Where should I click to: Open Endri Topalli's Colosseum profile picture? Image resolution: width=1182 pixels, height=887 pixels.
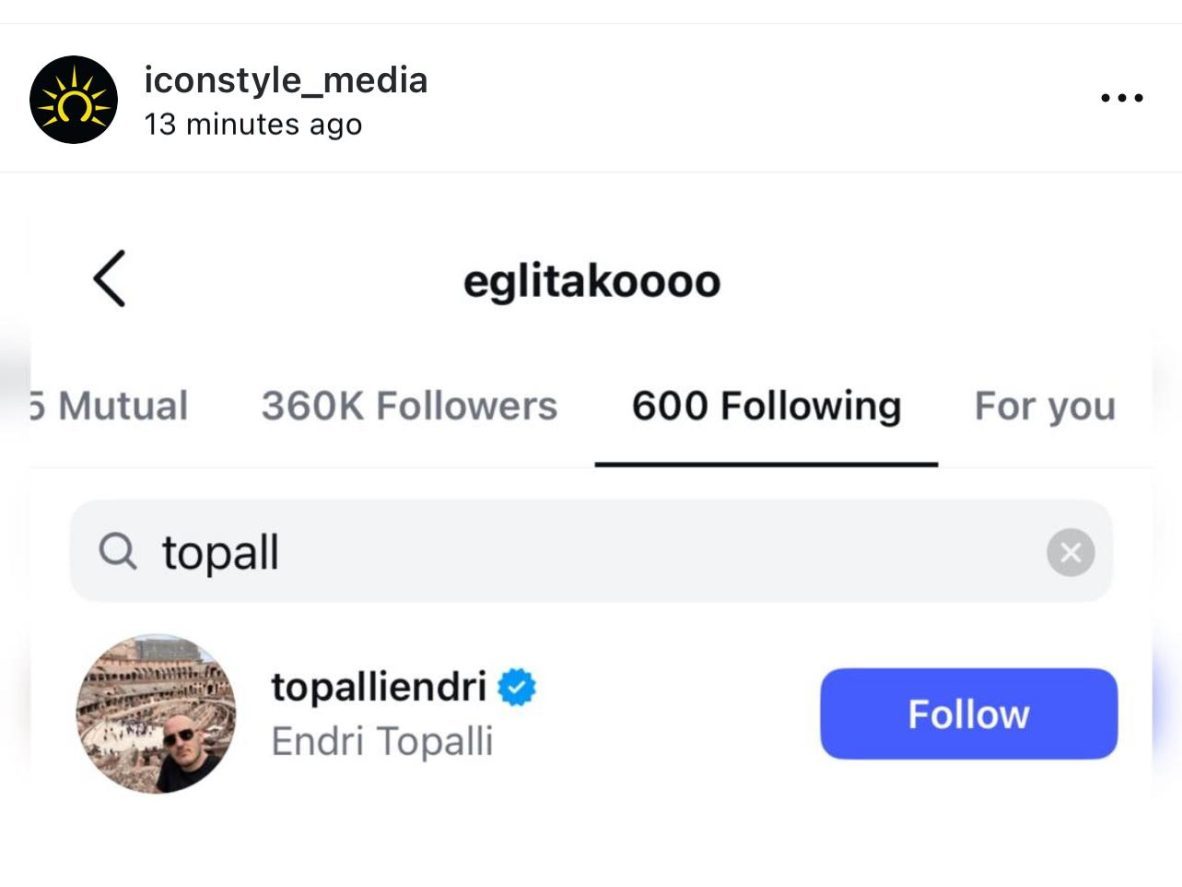point(156,713)
